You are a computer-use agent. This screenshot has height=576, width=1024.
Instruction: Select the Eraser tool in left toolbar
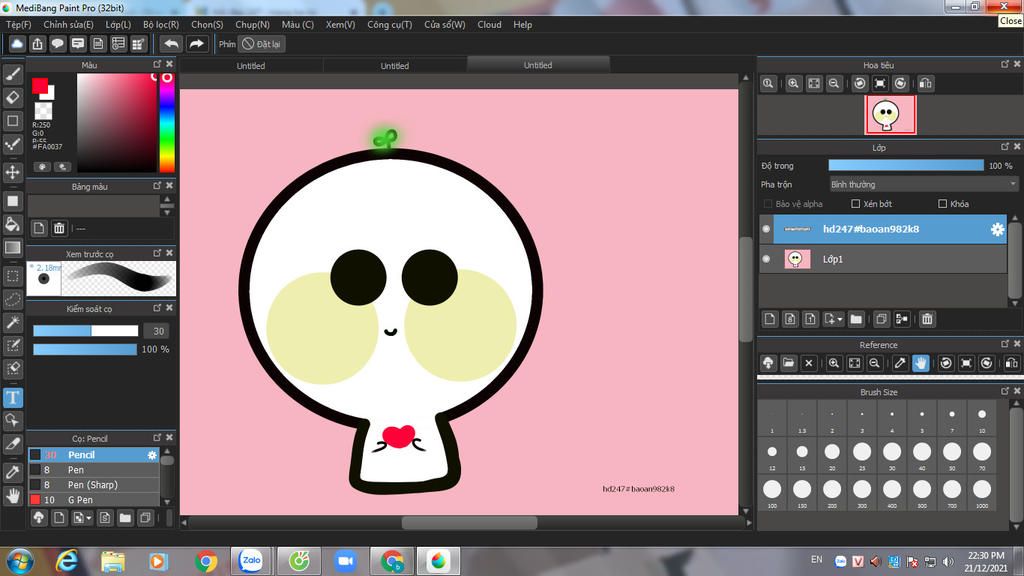13,97
